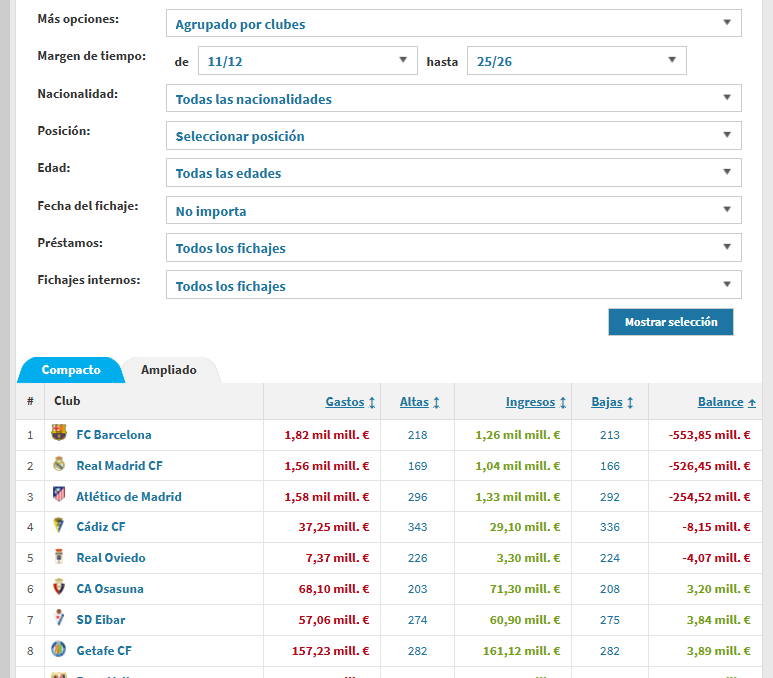Click Real Oviedo's 7,37 mill. € Gastos

338,558
